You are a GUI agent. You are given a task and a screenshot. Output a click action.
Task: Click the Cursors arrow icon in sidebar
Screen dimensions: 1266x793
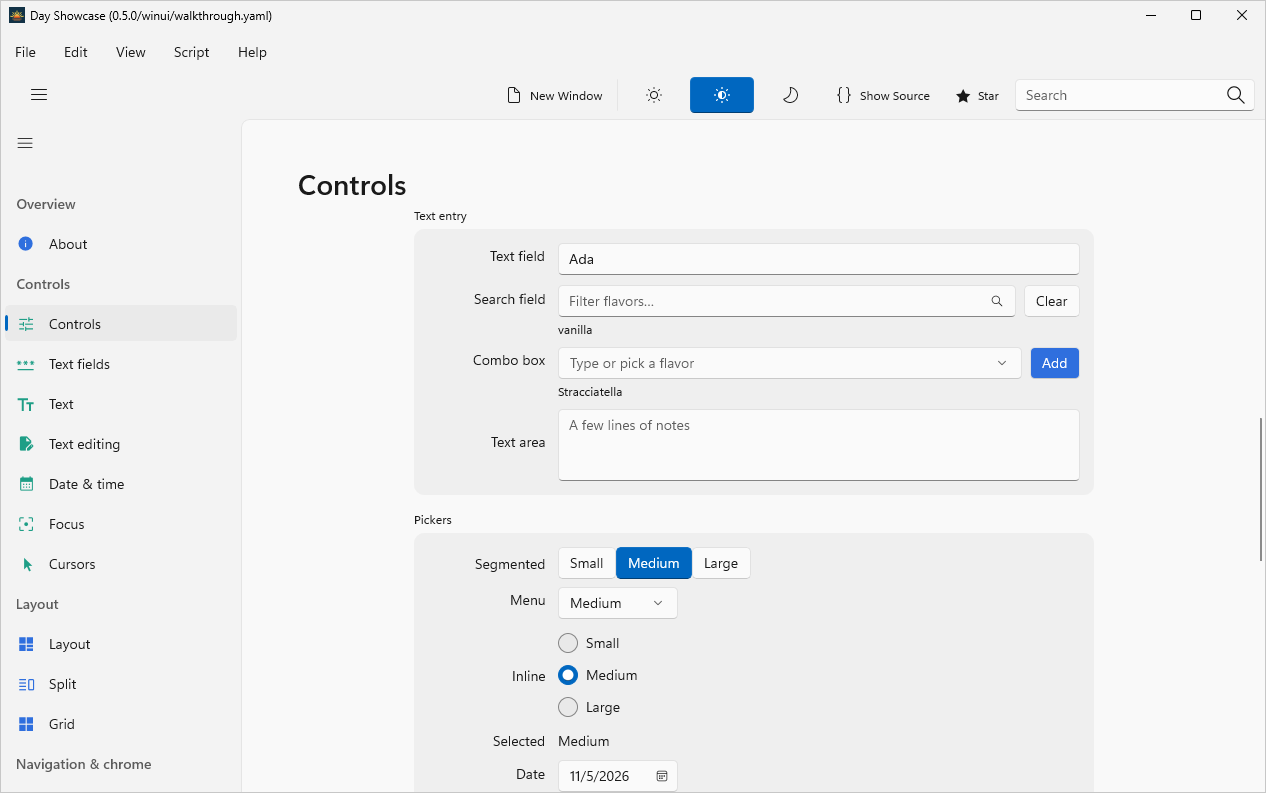(27, 564)
